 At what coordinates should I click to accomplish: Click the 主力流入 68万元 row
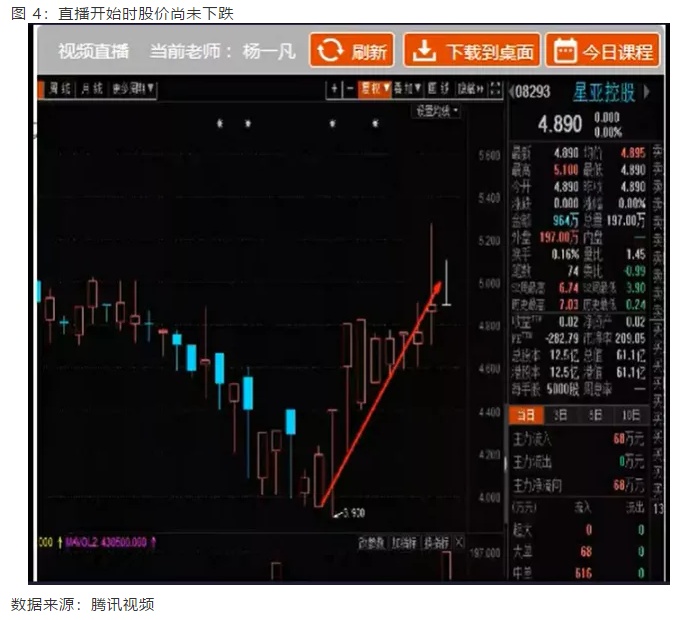tap(578, 439)
